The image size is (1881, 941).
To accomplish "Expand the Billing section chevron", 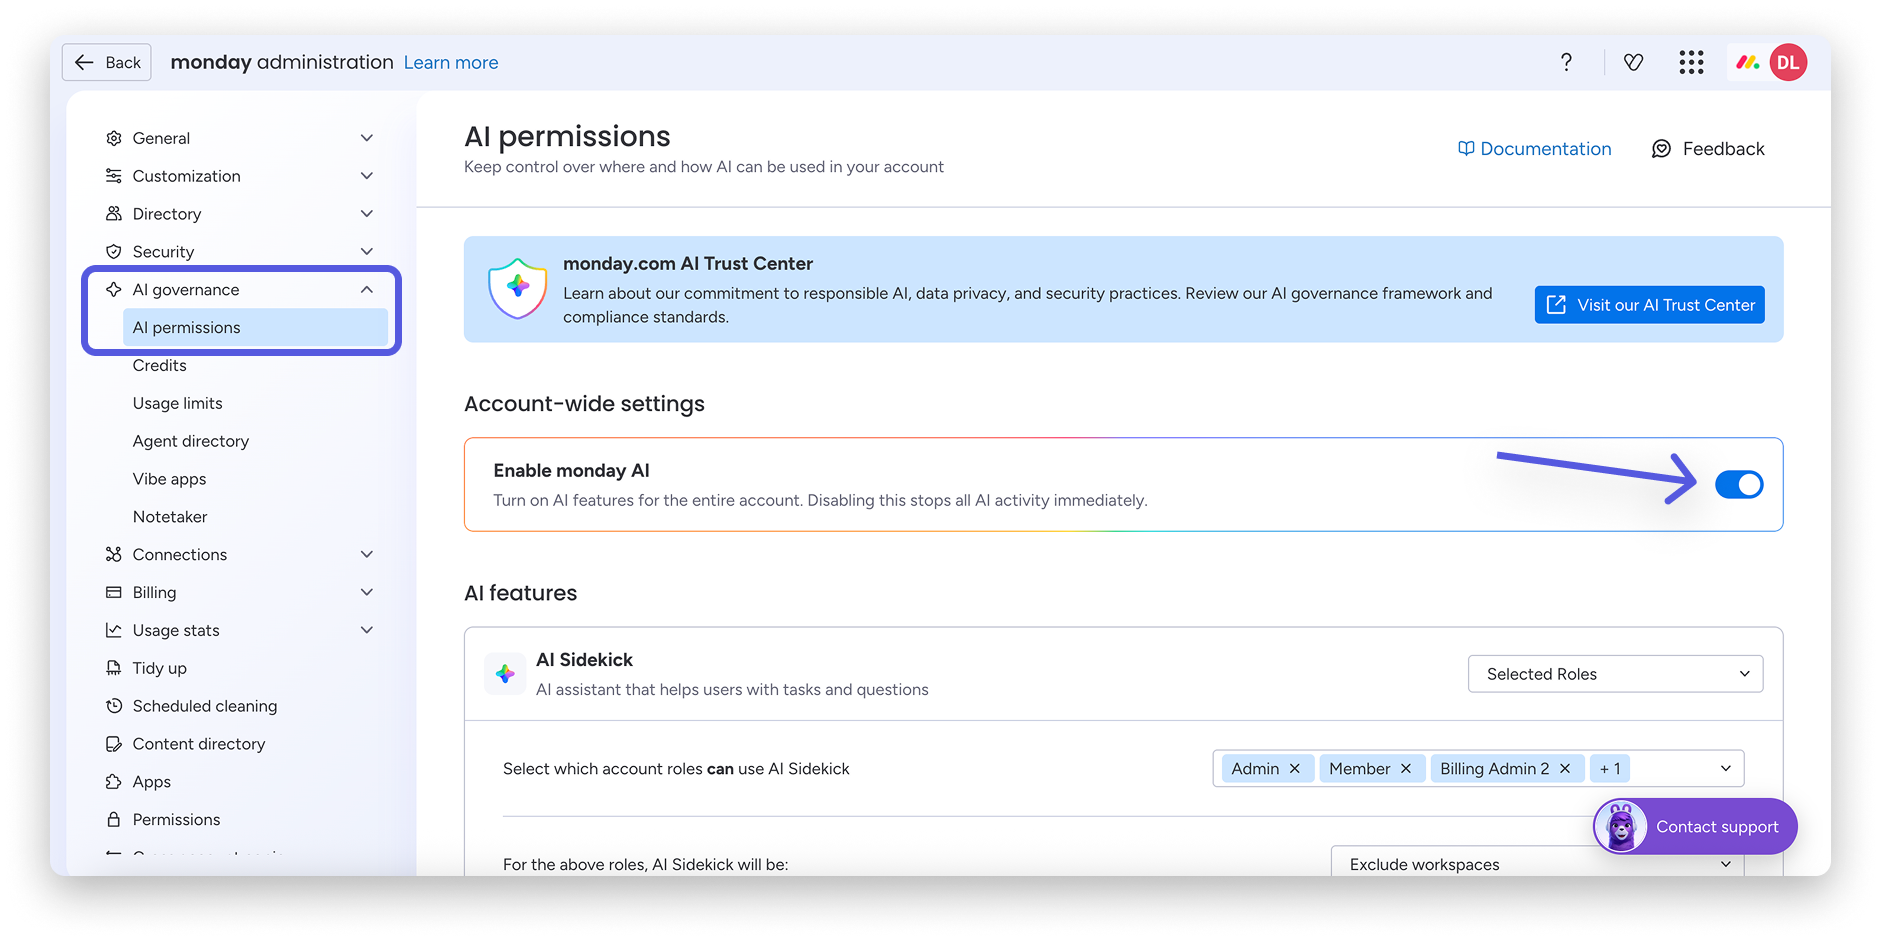I will (x=367, y=592).
